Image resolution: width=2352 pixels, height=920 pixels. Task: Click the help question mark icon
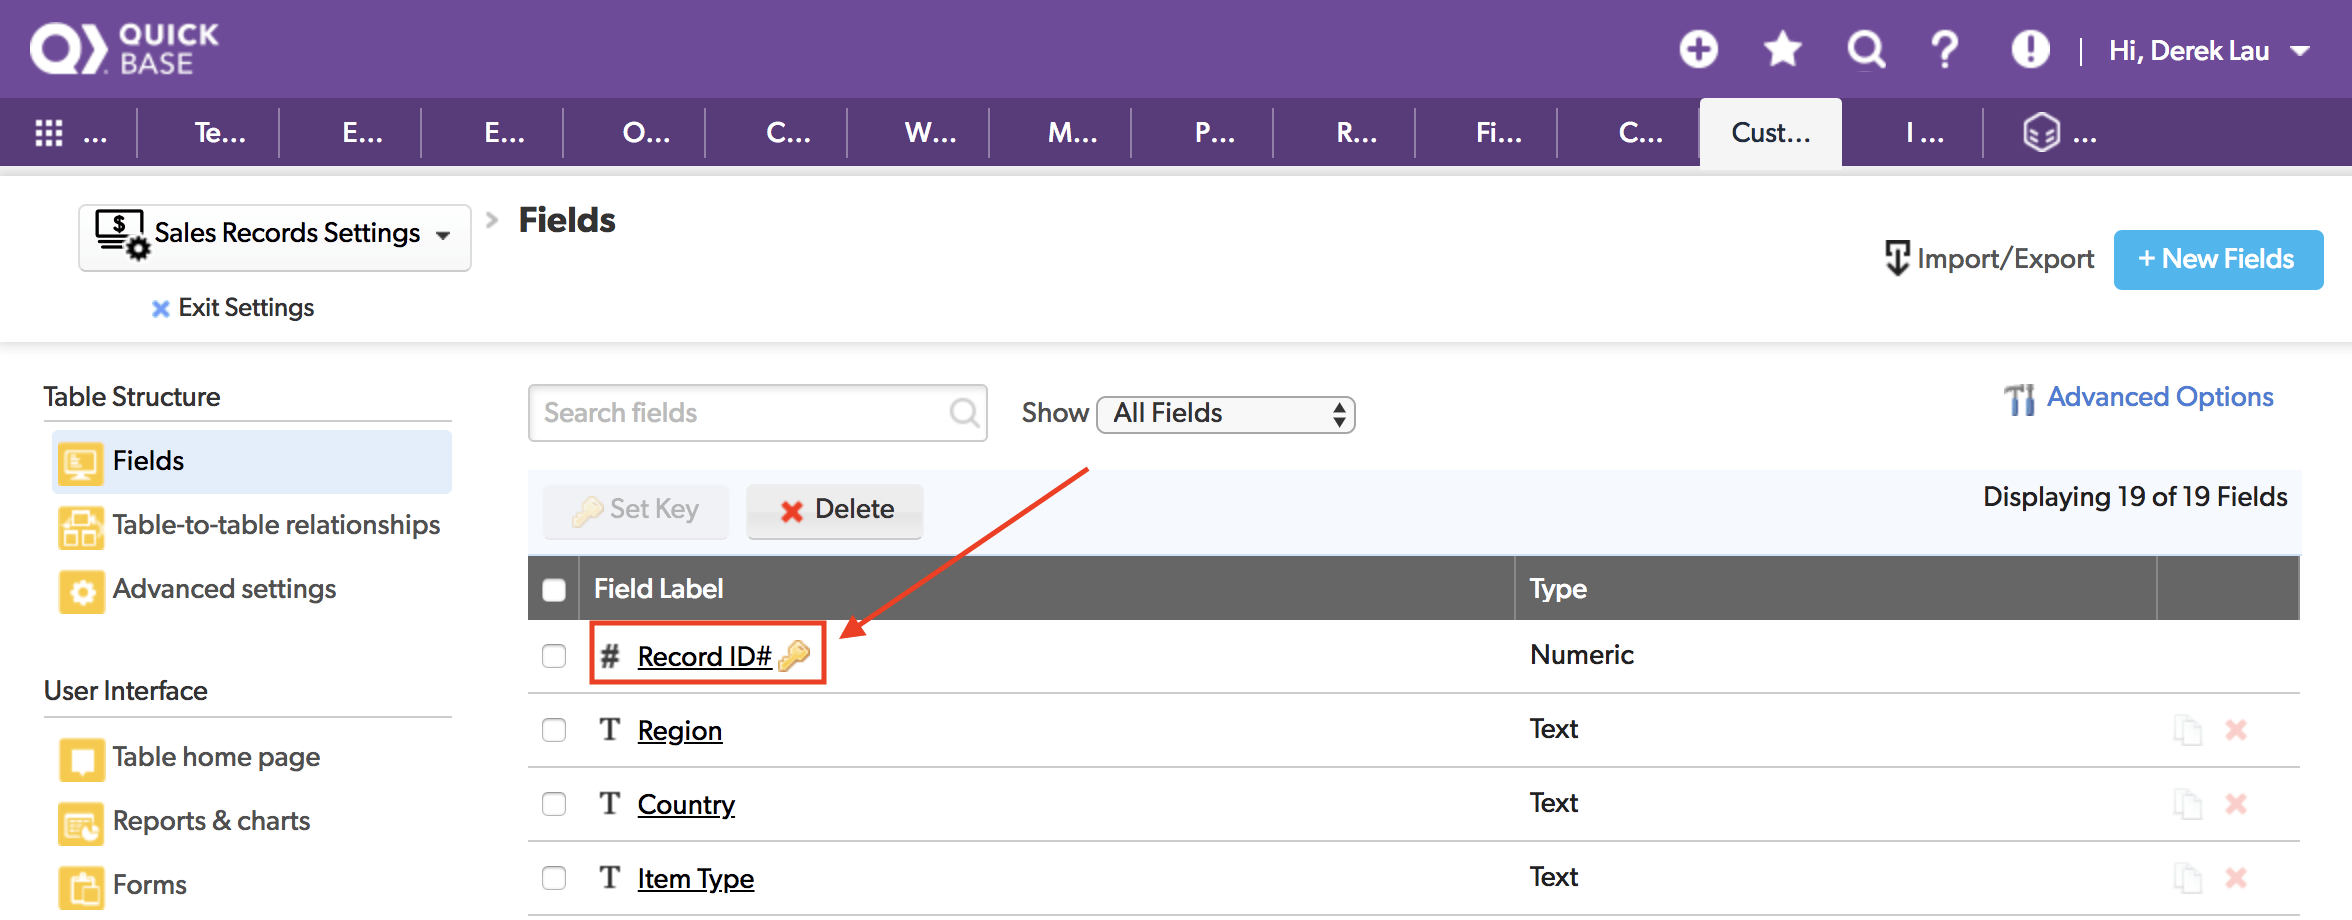coord(1944,48)
